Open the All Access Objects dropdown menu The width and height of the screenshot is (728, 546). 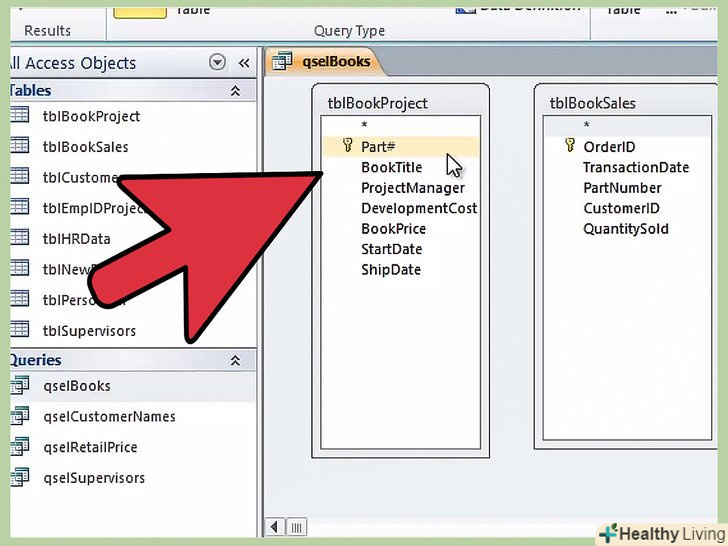[217, 62]
